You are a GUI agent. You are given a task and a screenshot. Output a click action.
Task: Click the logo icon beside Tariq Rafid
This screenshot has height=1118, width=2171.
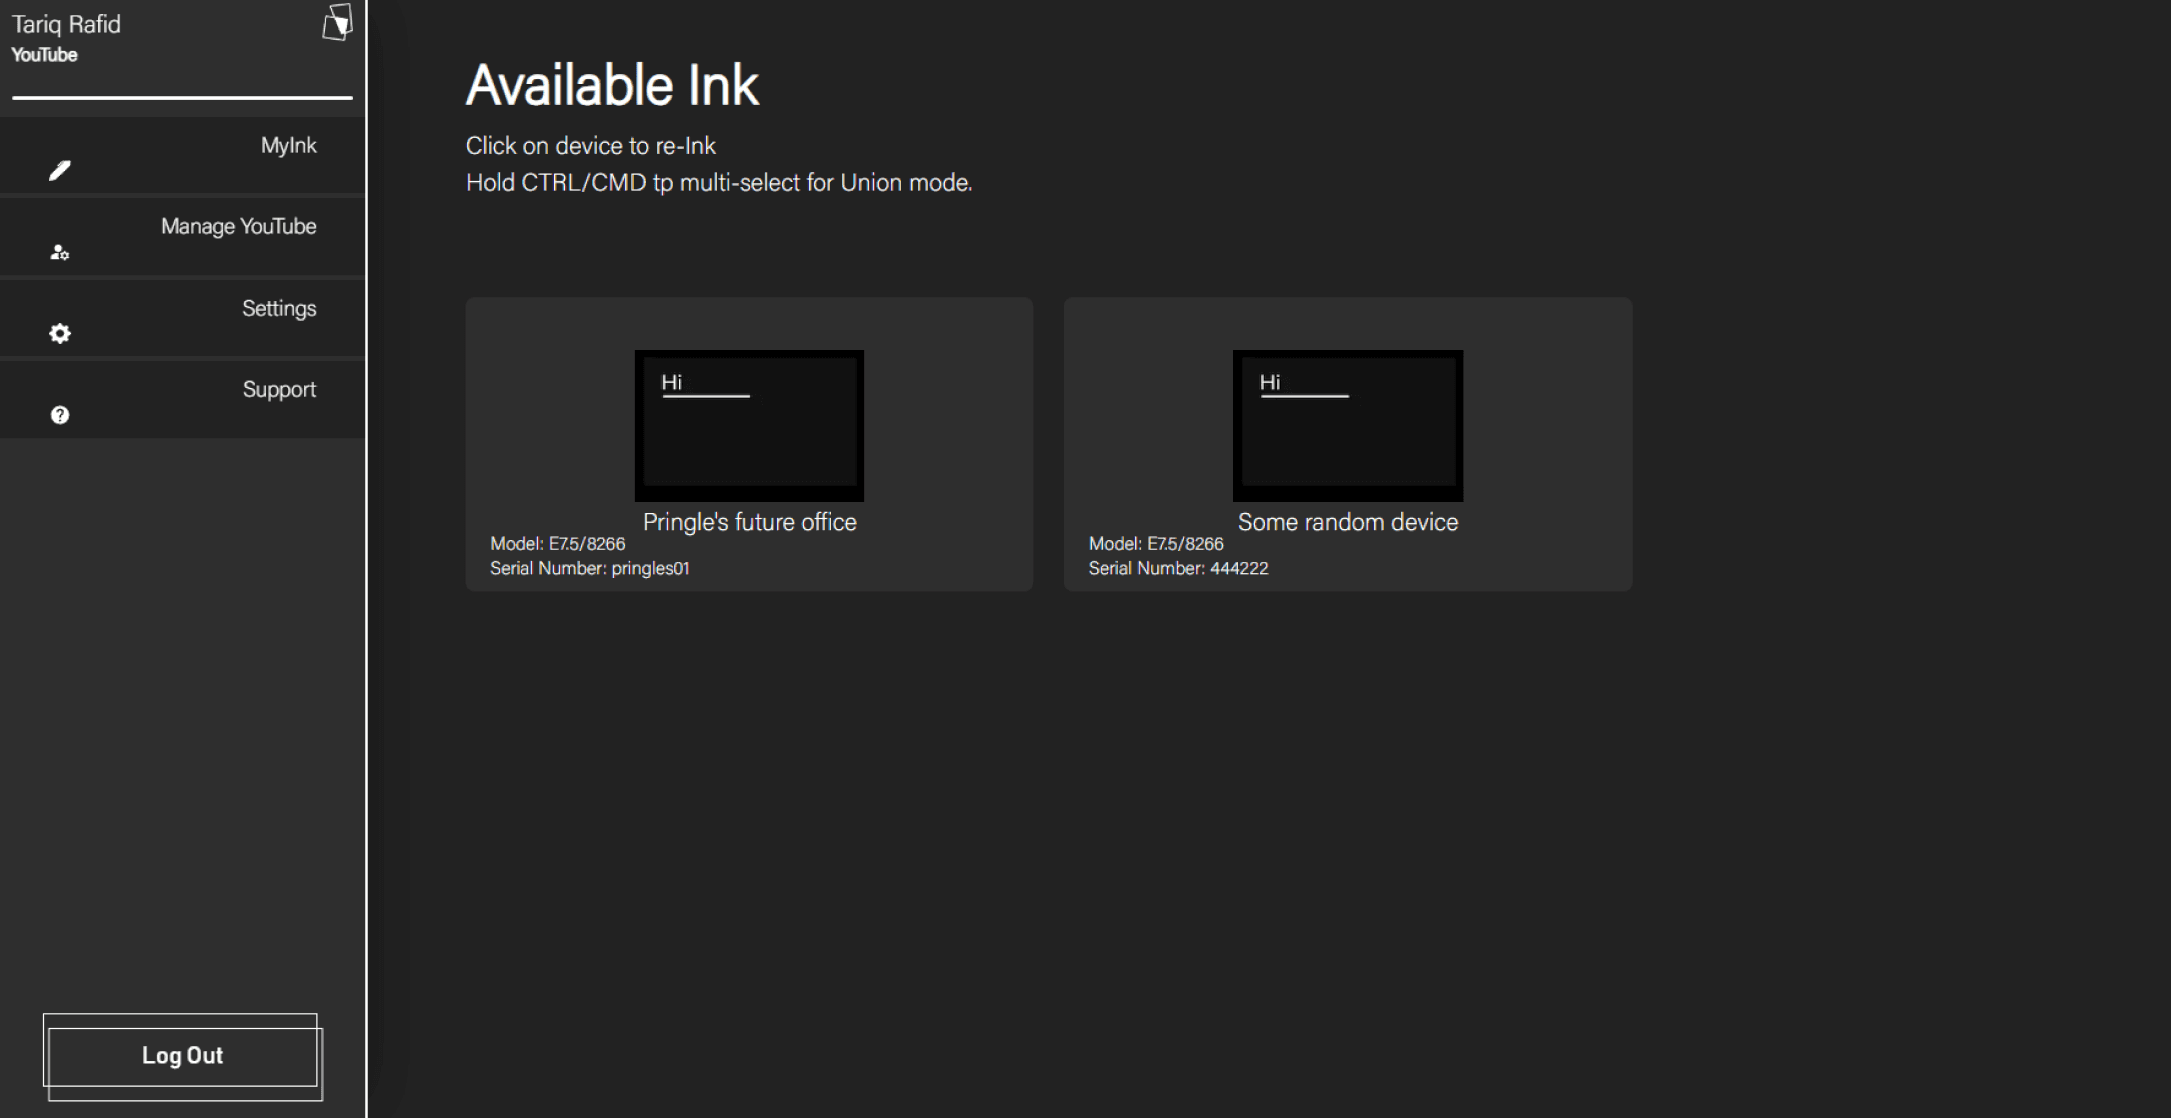click(x=338, y=22)
